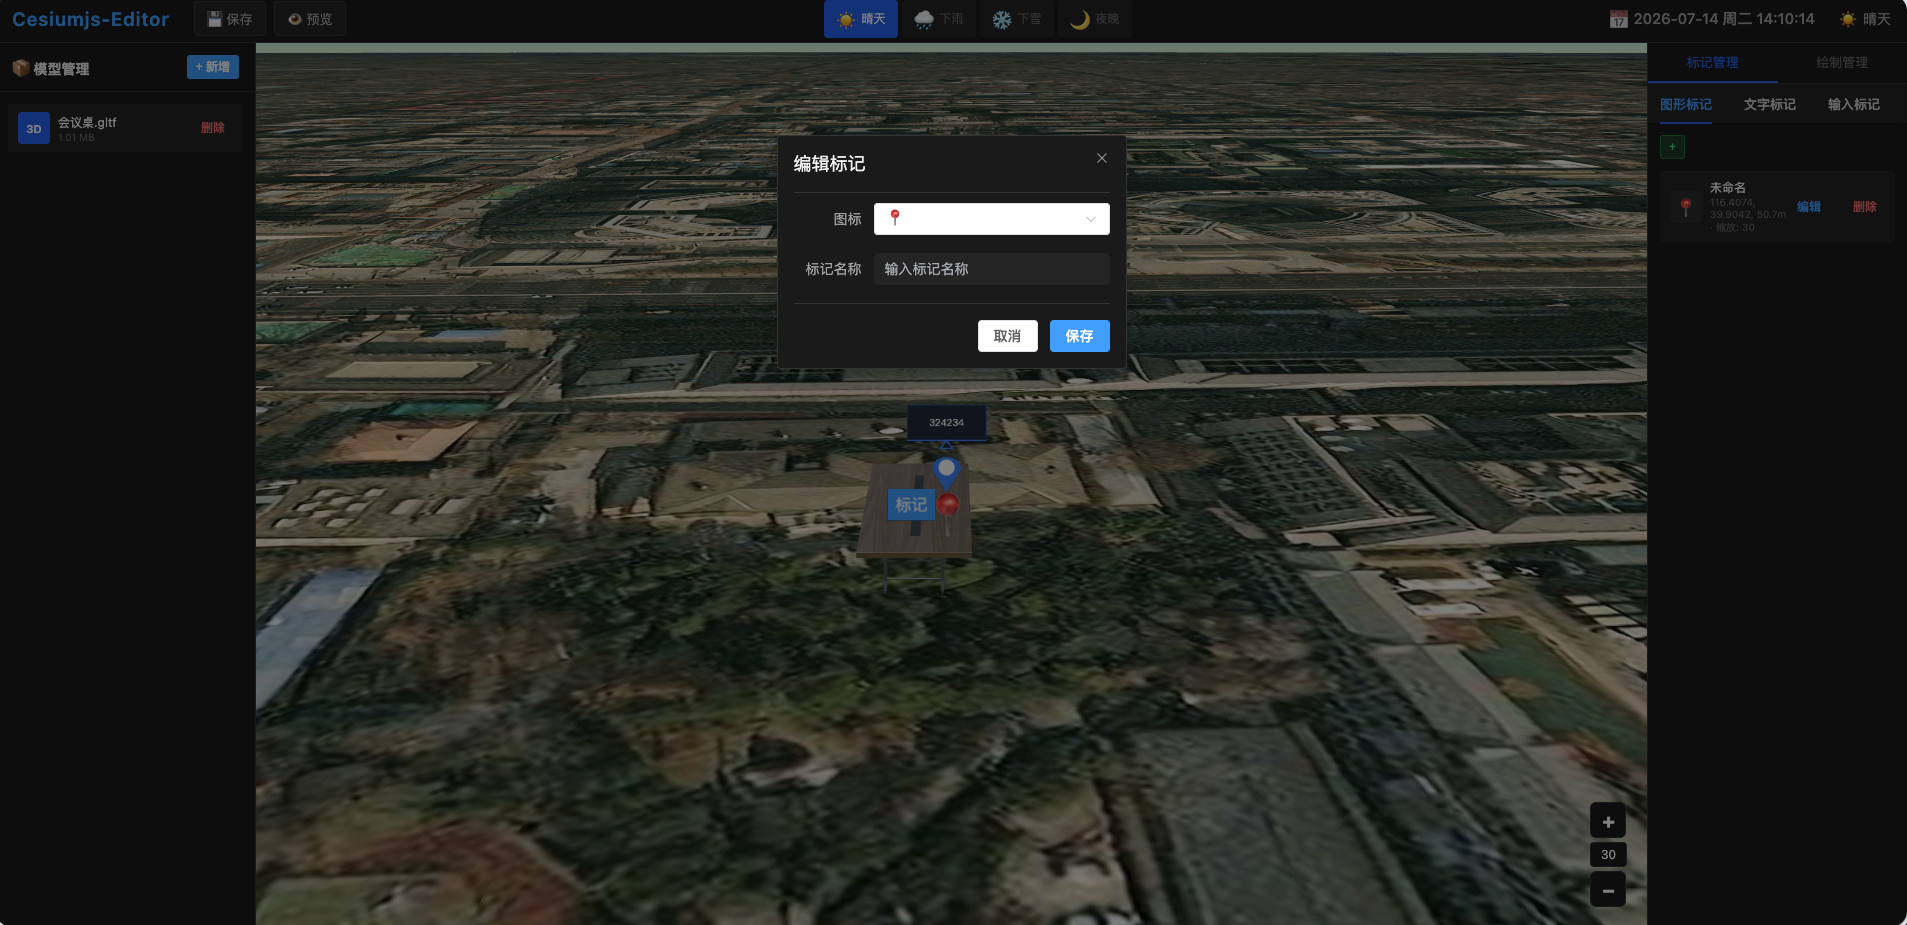
Task: Click the 模型管理 panel header
Action: pos(51,68)
